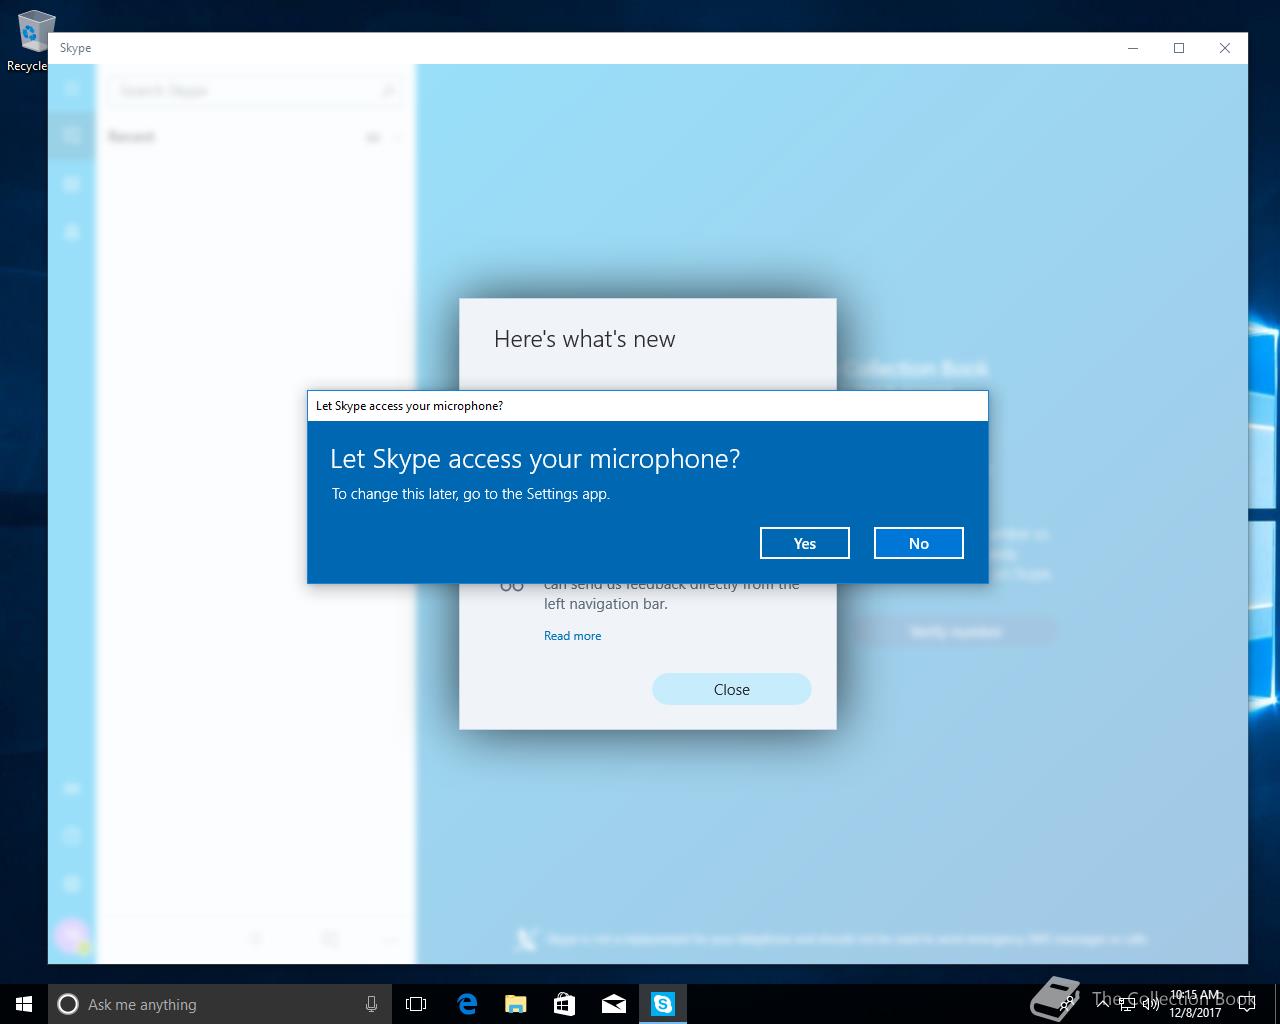The width and height of the screenshot is (1280, 1024).
Task: Select the Skype taskbar icon
Action: tap(662, 1004)
